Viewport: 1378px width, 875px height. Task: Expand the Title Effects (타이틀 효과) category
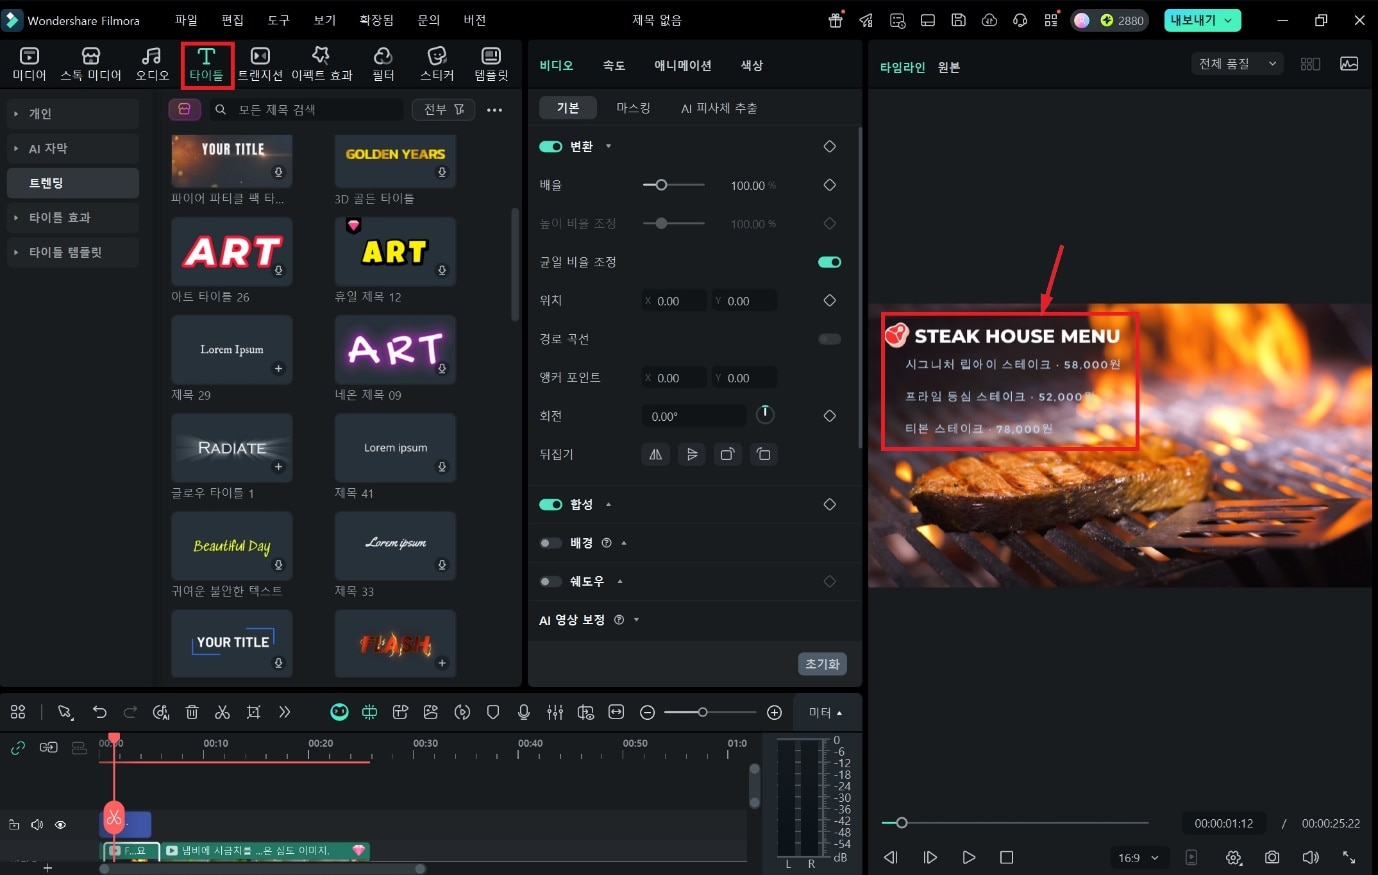pos(60,218)
